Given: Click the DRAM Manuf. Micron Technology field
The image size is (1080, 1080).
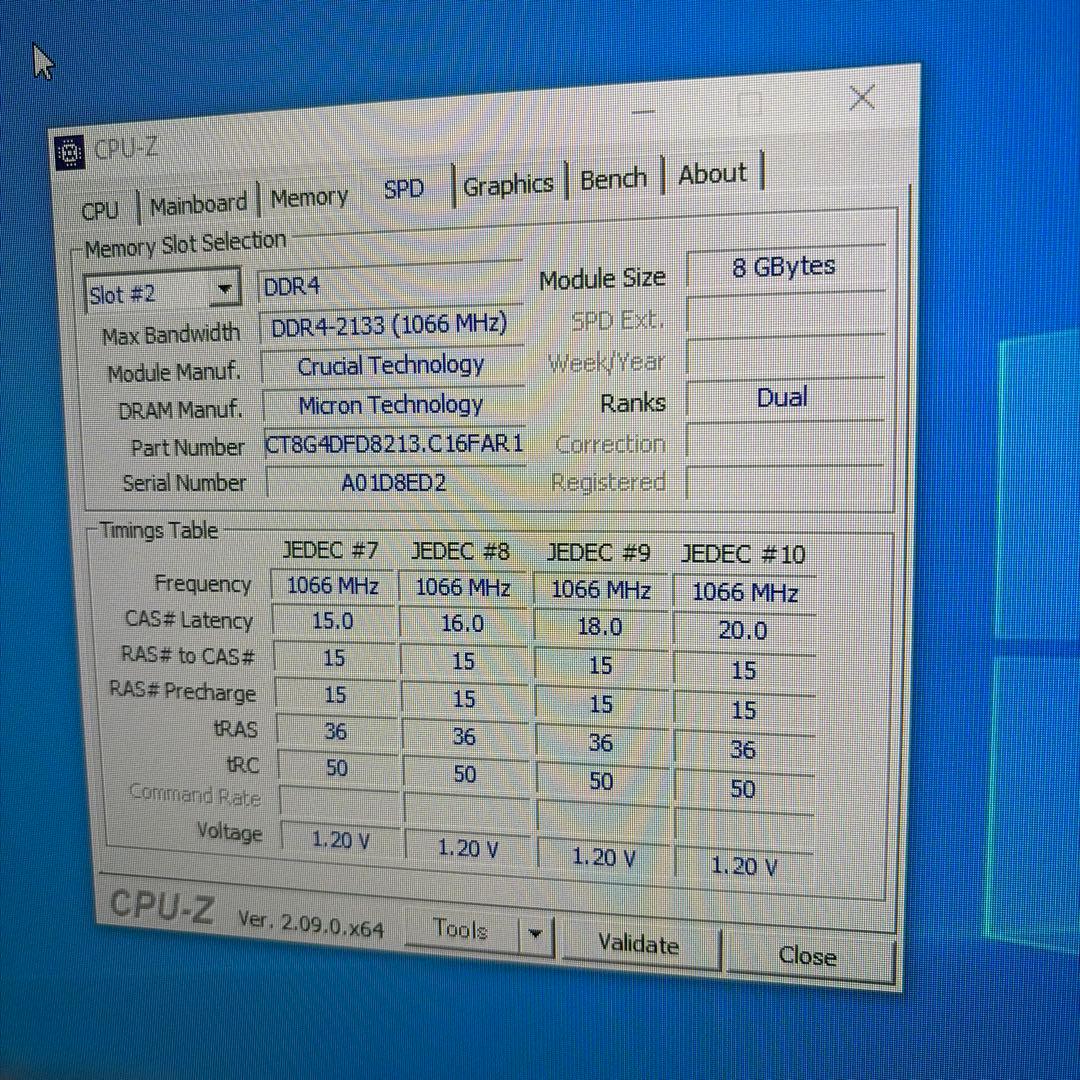Looking at the screenshot, I should (x=391, y=404).
